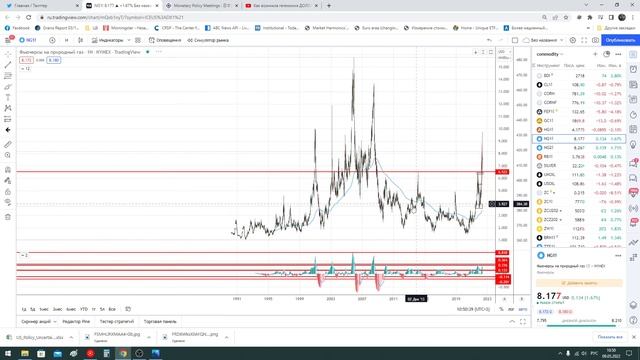Select CL1! row in the watchlist
Image resolution: width=640 pixels, height=360 pixels.
click(579, 84)
